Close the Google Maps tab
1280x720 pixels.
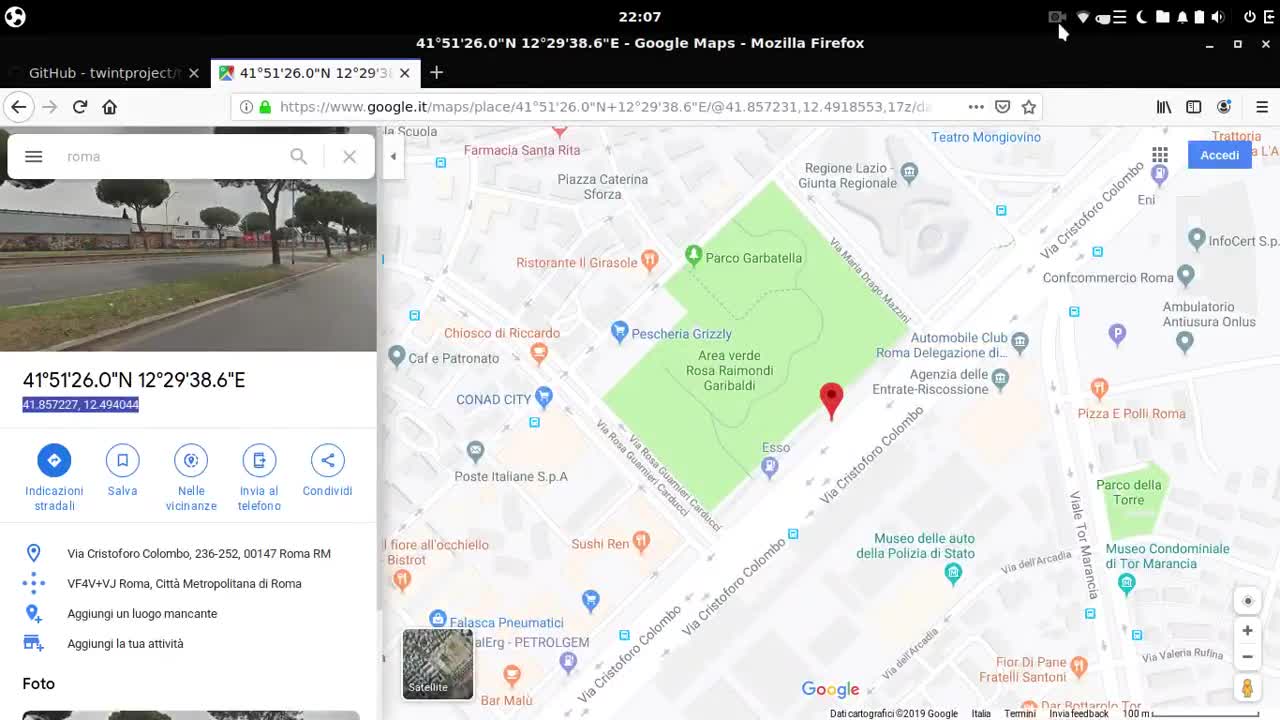(x=404, y=73)
